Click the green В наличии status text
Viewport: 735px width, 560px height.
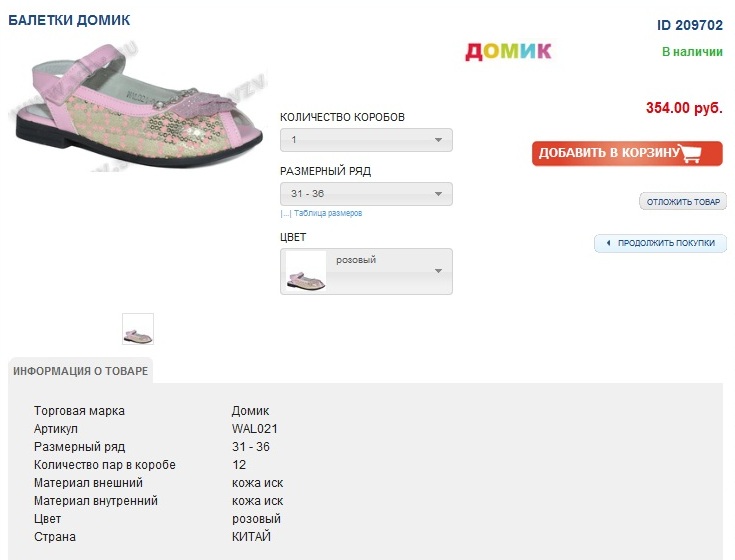(691, 51)
